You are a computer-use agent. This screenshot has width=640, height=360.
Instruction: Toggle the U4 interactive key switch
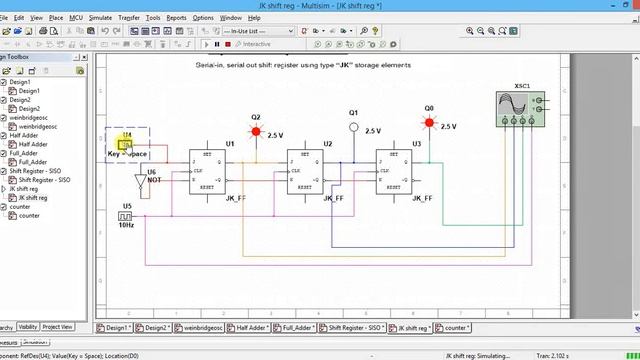pyautogui.click(x=125, y=144)
